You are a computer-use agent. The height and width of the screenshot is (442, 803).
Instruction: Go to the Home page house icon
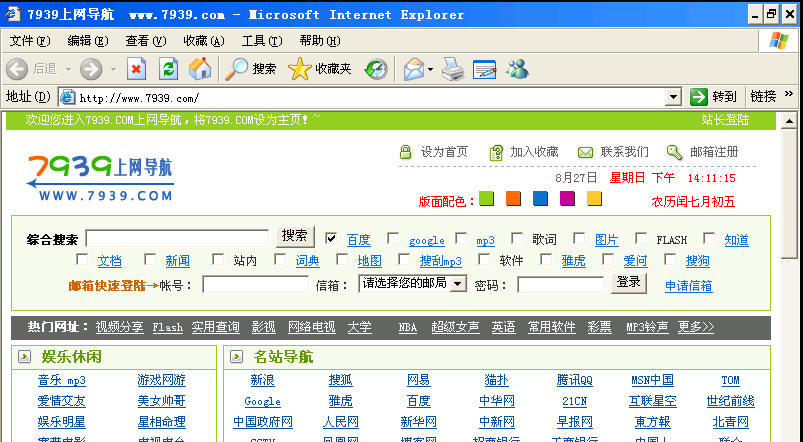coord(200,69)
